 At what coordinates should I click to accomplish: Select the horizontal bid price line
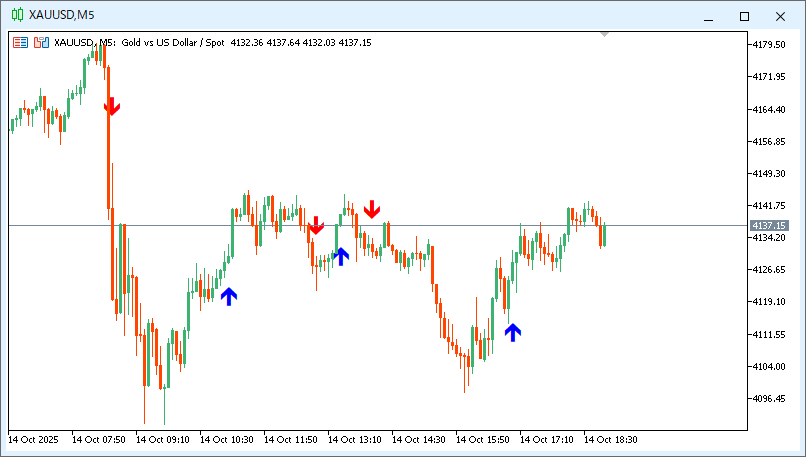click(x=450, y=226)
